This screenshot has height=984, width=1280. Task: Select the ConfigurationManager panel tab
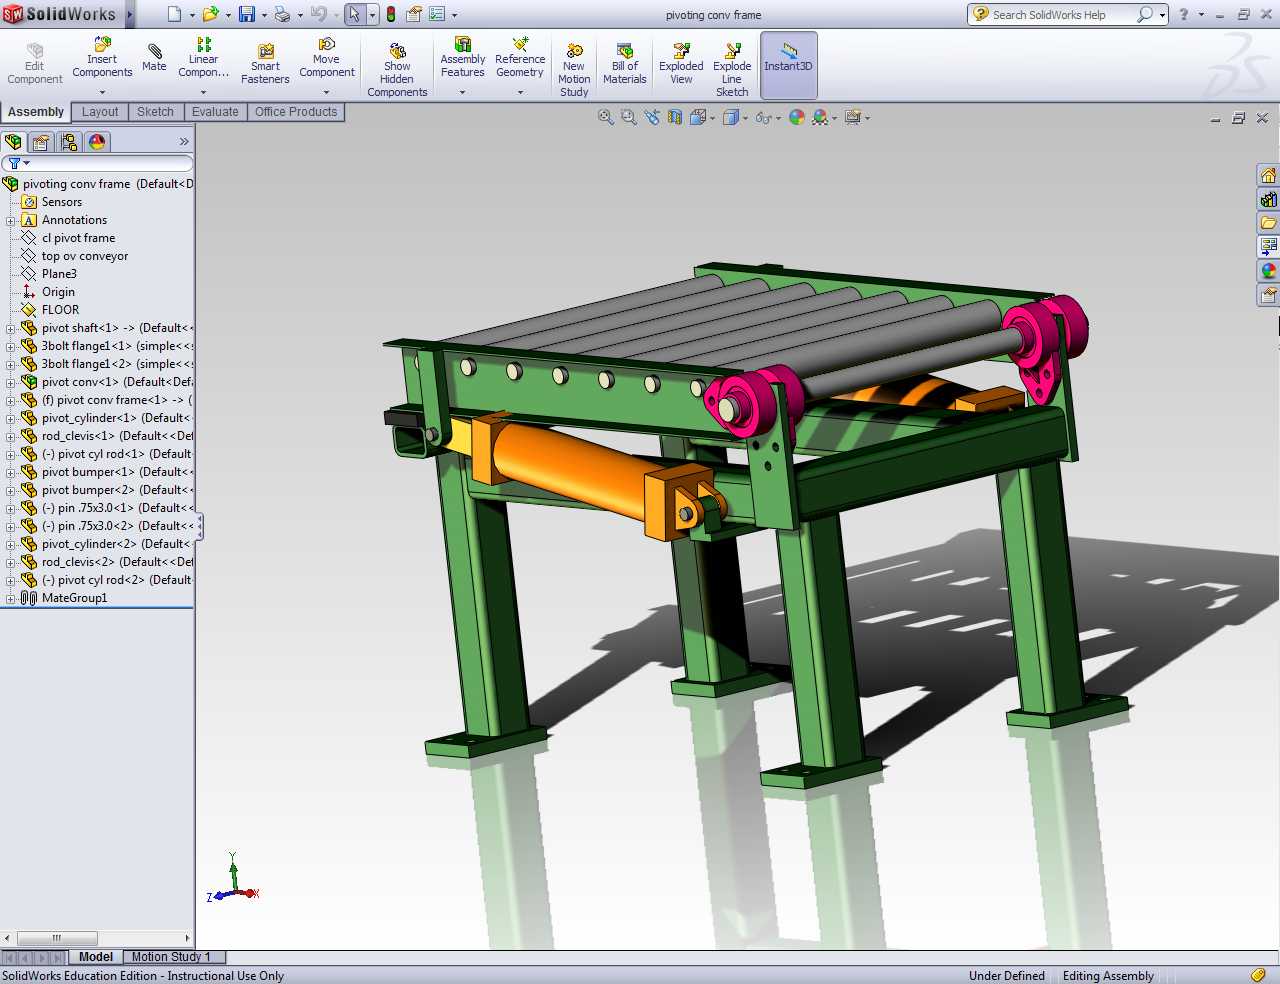coord(69,142)
